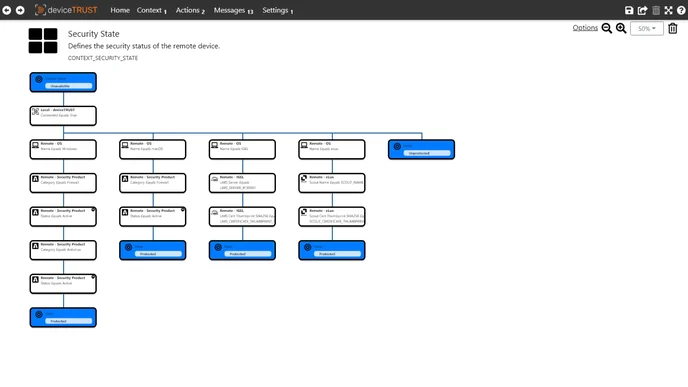Click the CONTEXT_SECURITY_STATE identifier text
This screenshot has width=688, height=387.
pos(103,58)
